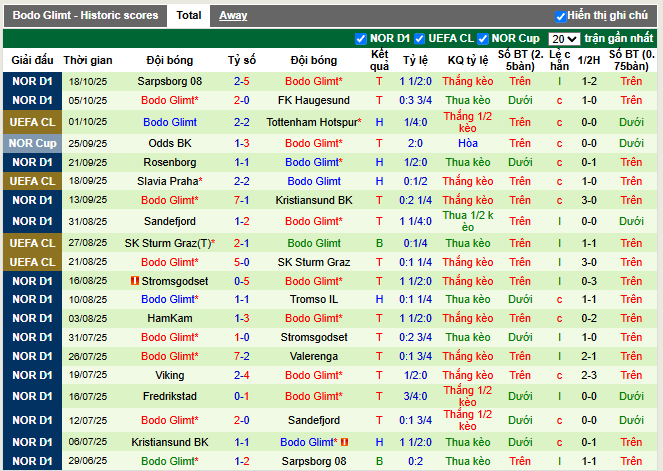663x471 pixels.
Task: Click the Tỷ số column header
Action: pos(241,59)
